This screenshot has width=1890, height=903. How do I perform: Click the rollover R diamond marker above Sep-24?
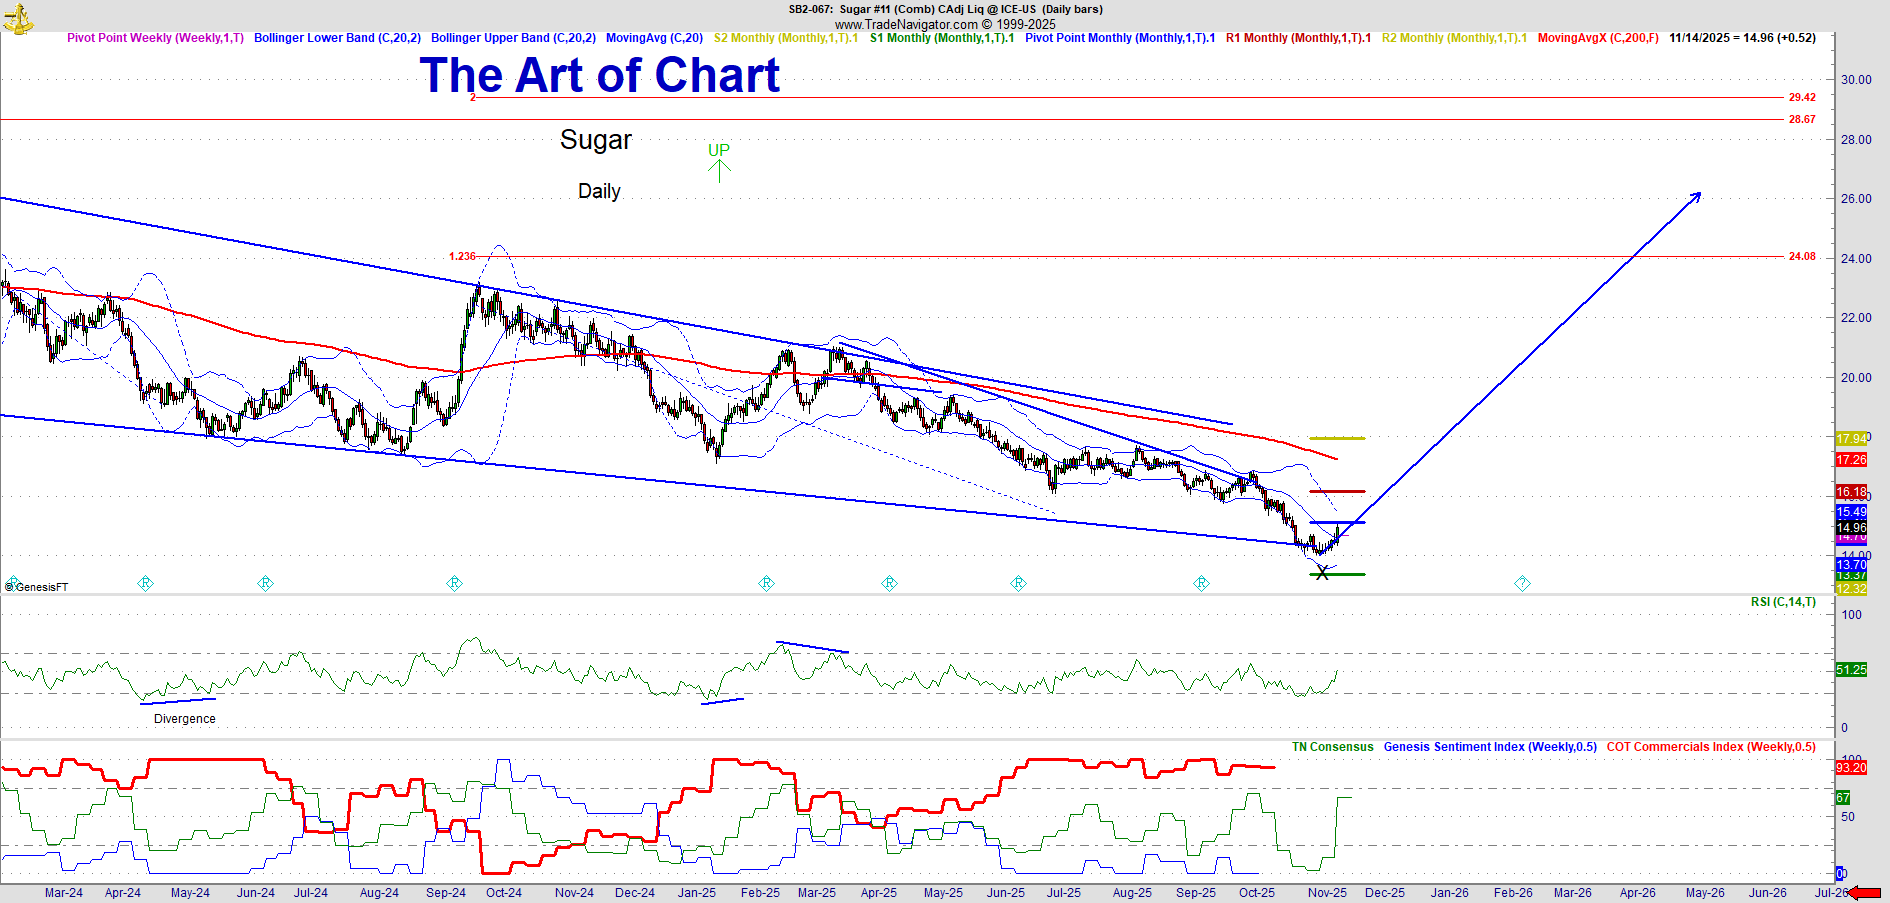pyautogui.click(x=454, y=583)
